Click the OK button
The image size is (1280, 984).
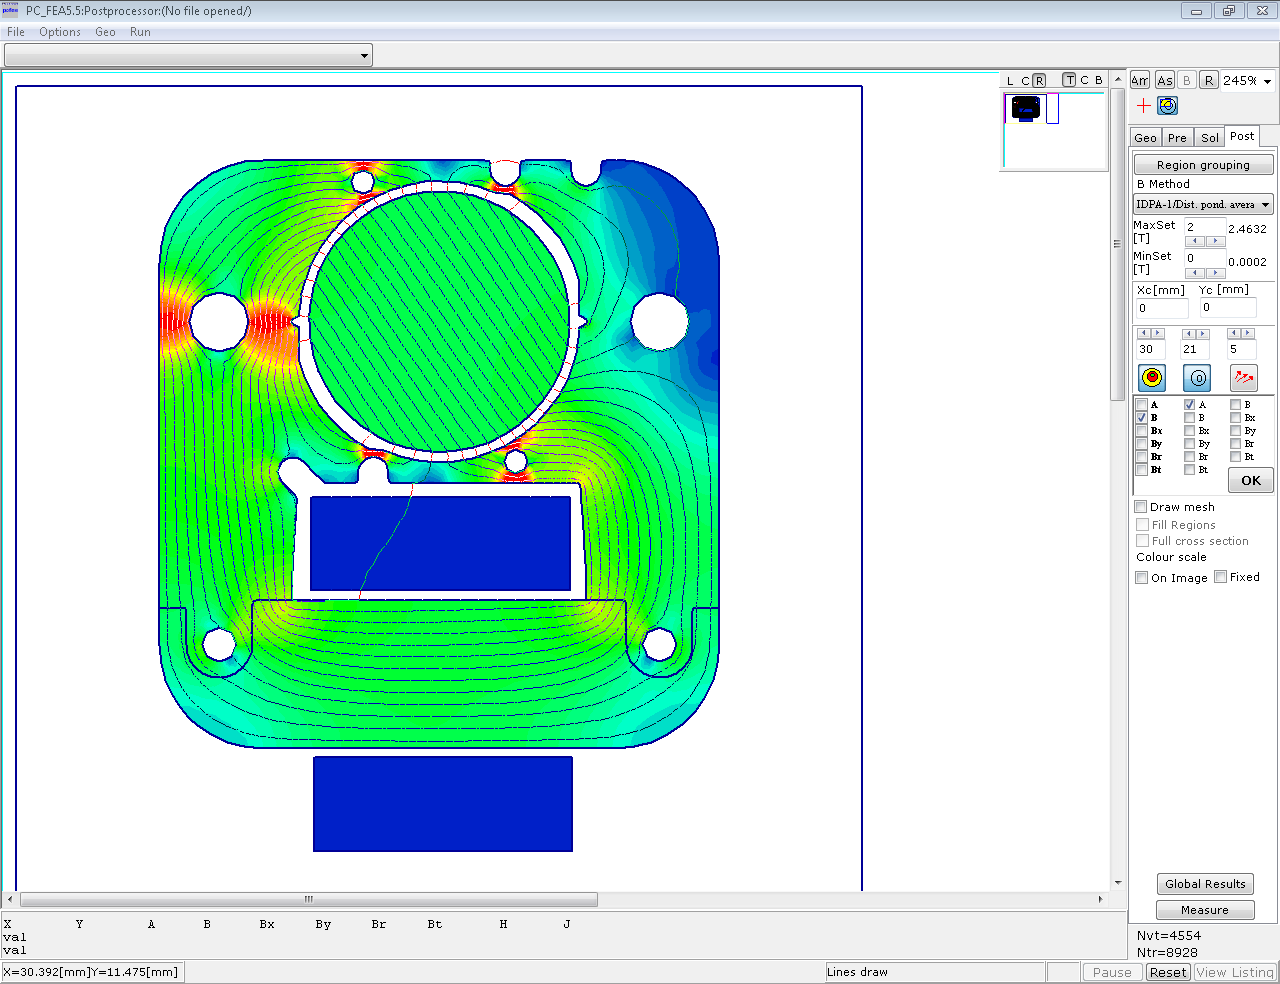(x=1251, y=481)
